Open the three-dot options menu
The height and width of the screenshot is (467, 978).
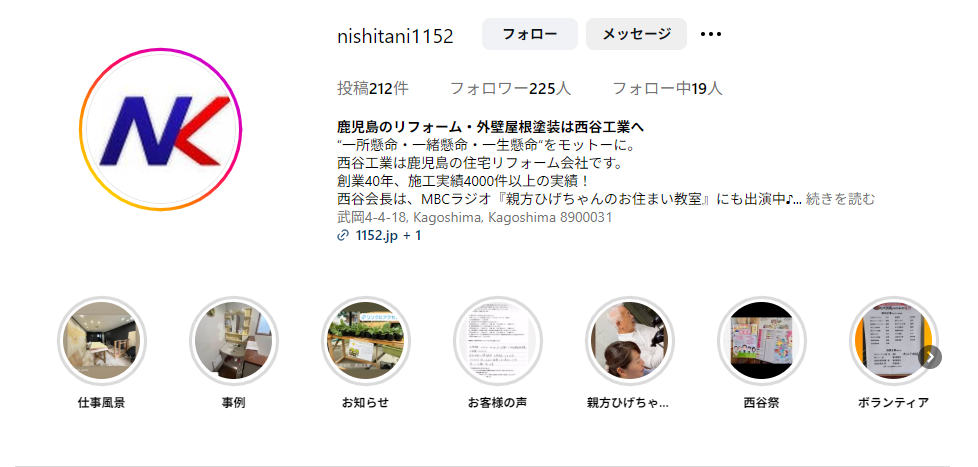click(710, 34)
